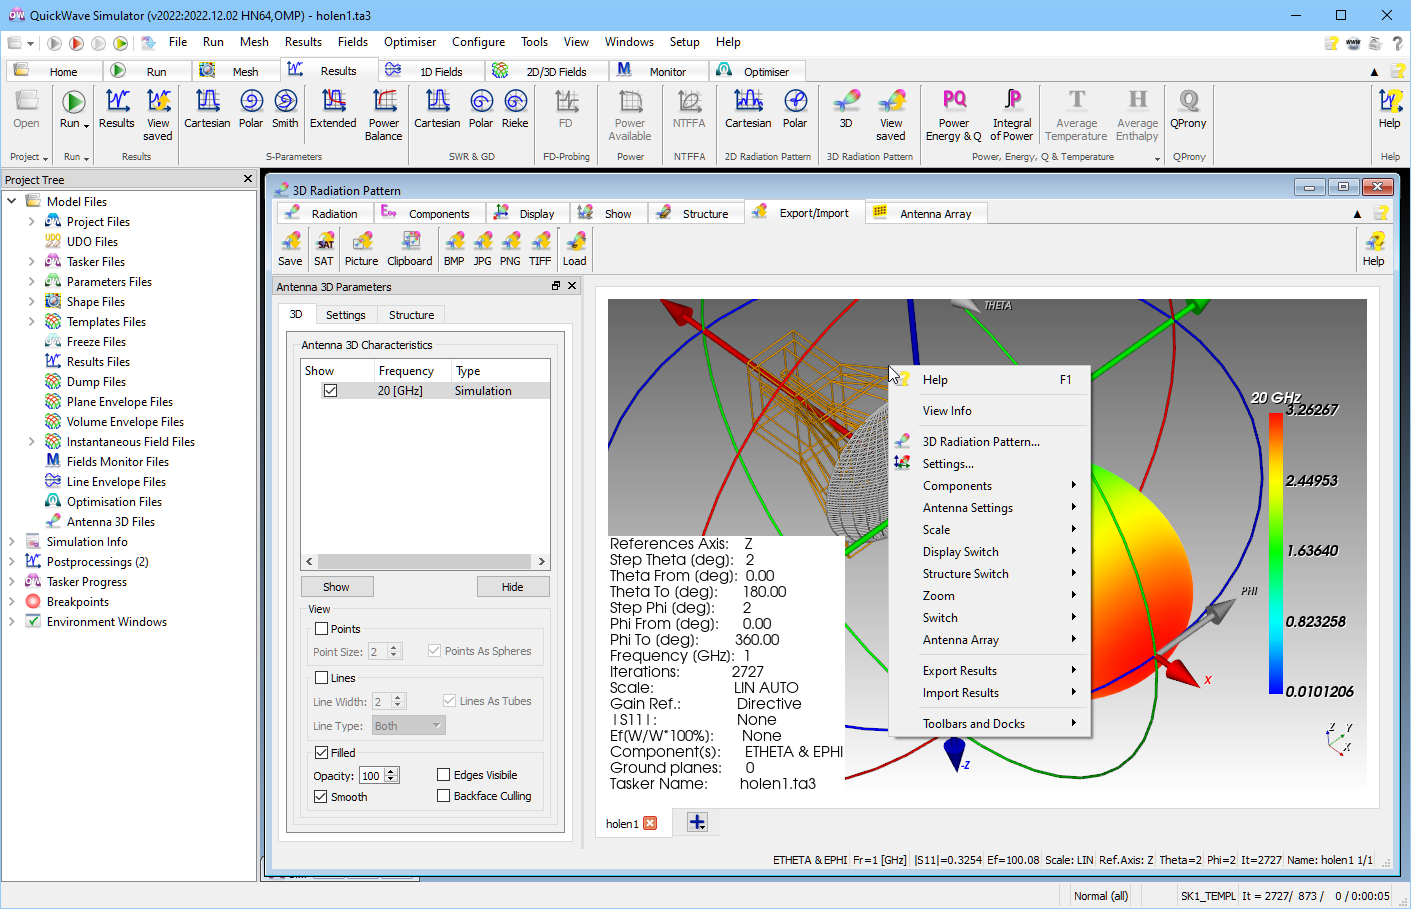Image resolution: width=1411 pixels, height=909 pixels.
Task: Enable the Points checkbox
Action: (322, 629)
